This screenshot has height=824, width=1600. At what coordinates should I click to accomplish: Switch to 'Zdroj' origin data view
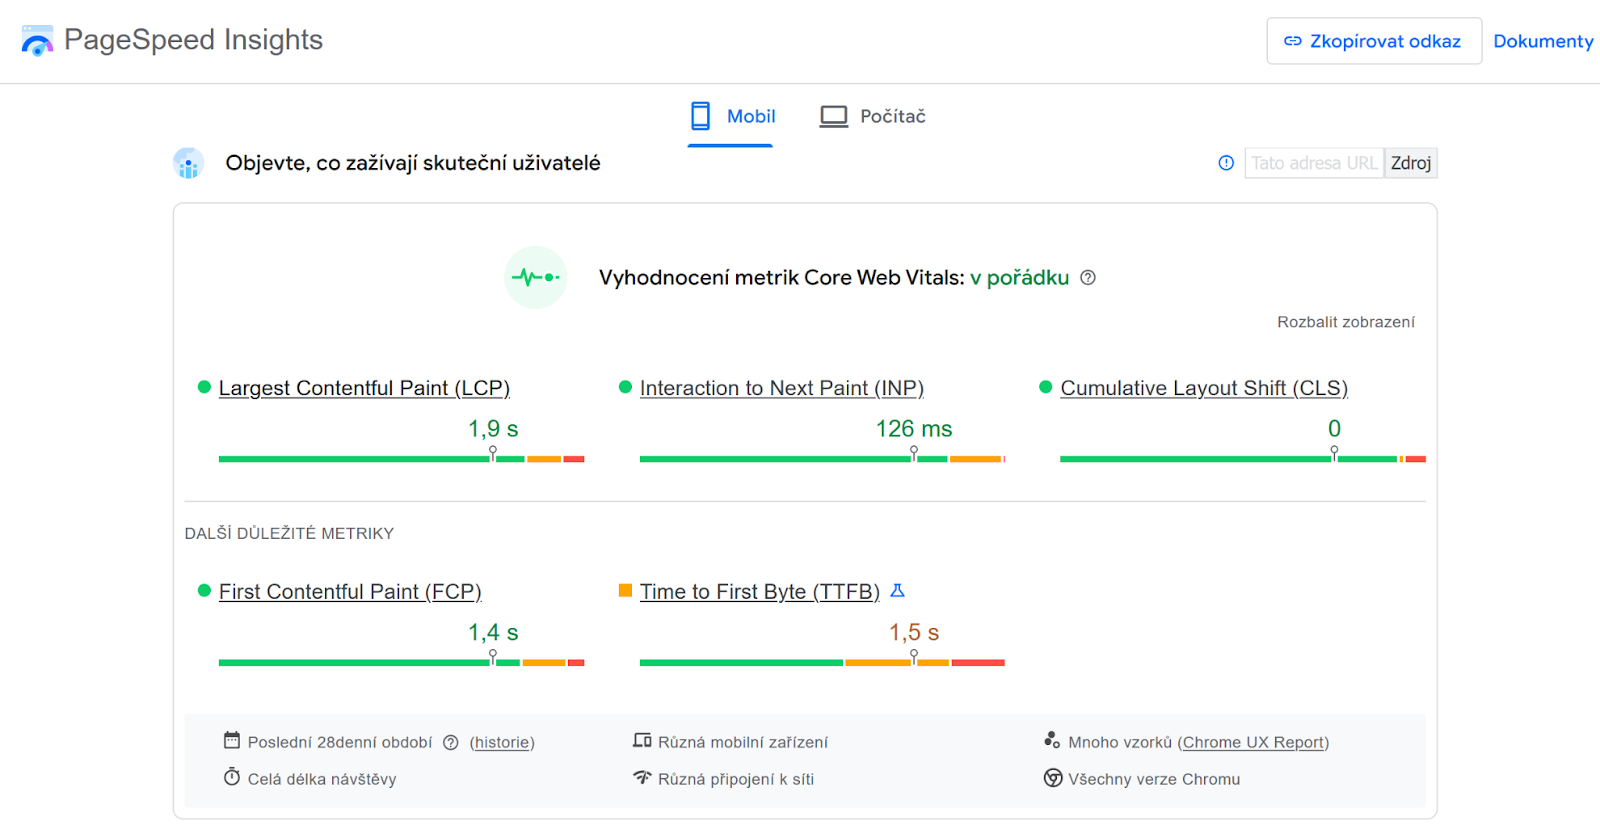tap(1411, 163)
